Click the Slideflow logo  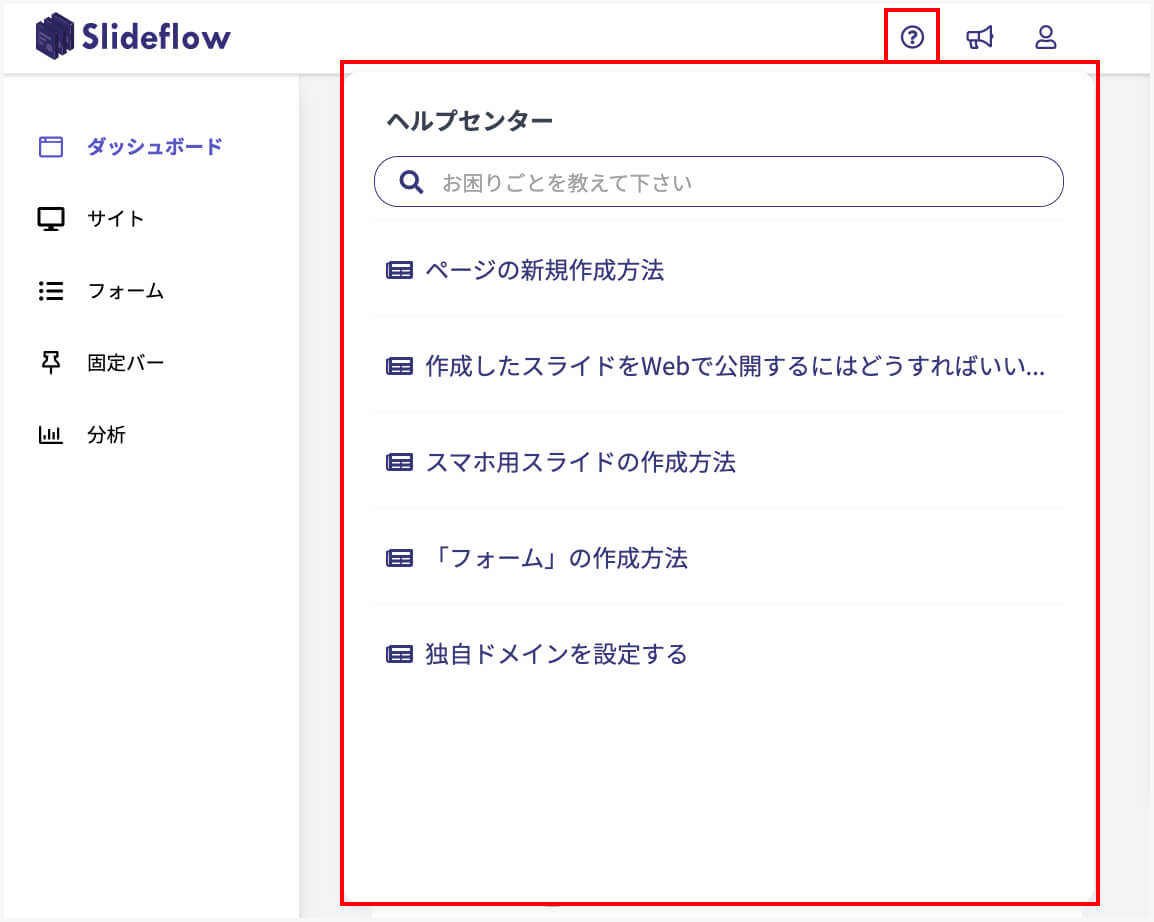click(x=133, y=37)
